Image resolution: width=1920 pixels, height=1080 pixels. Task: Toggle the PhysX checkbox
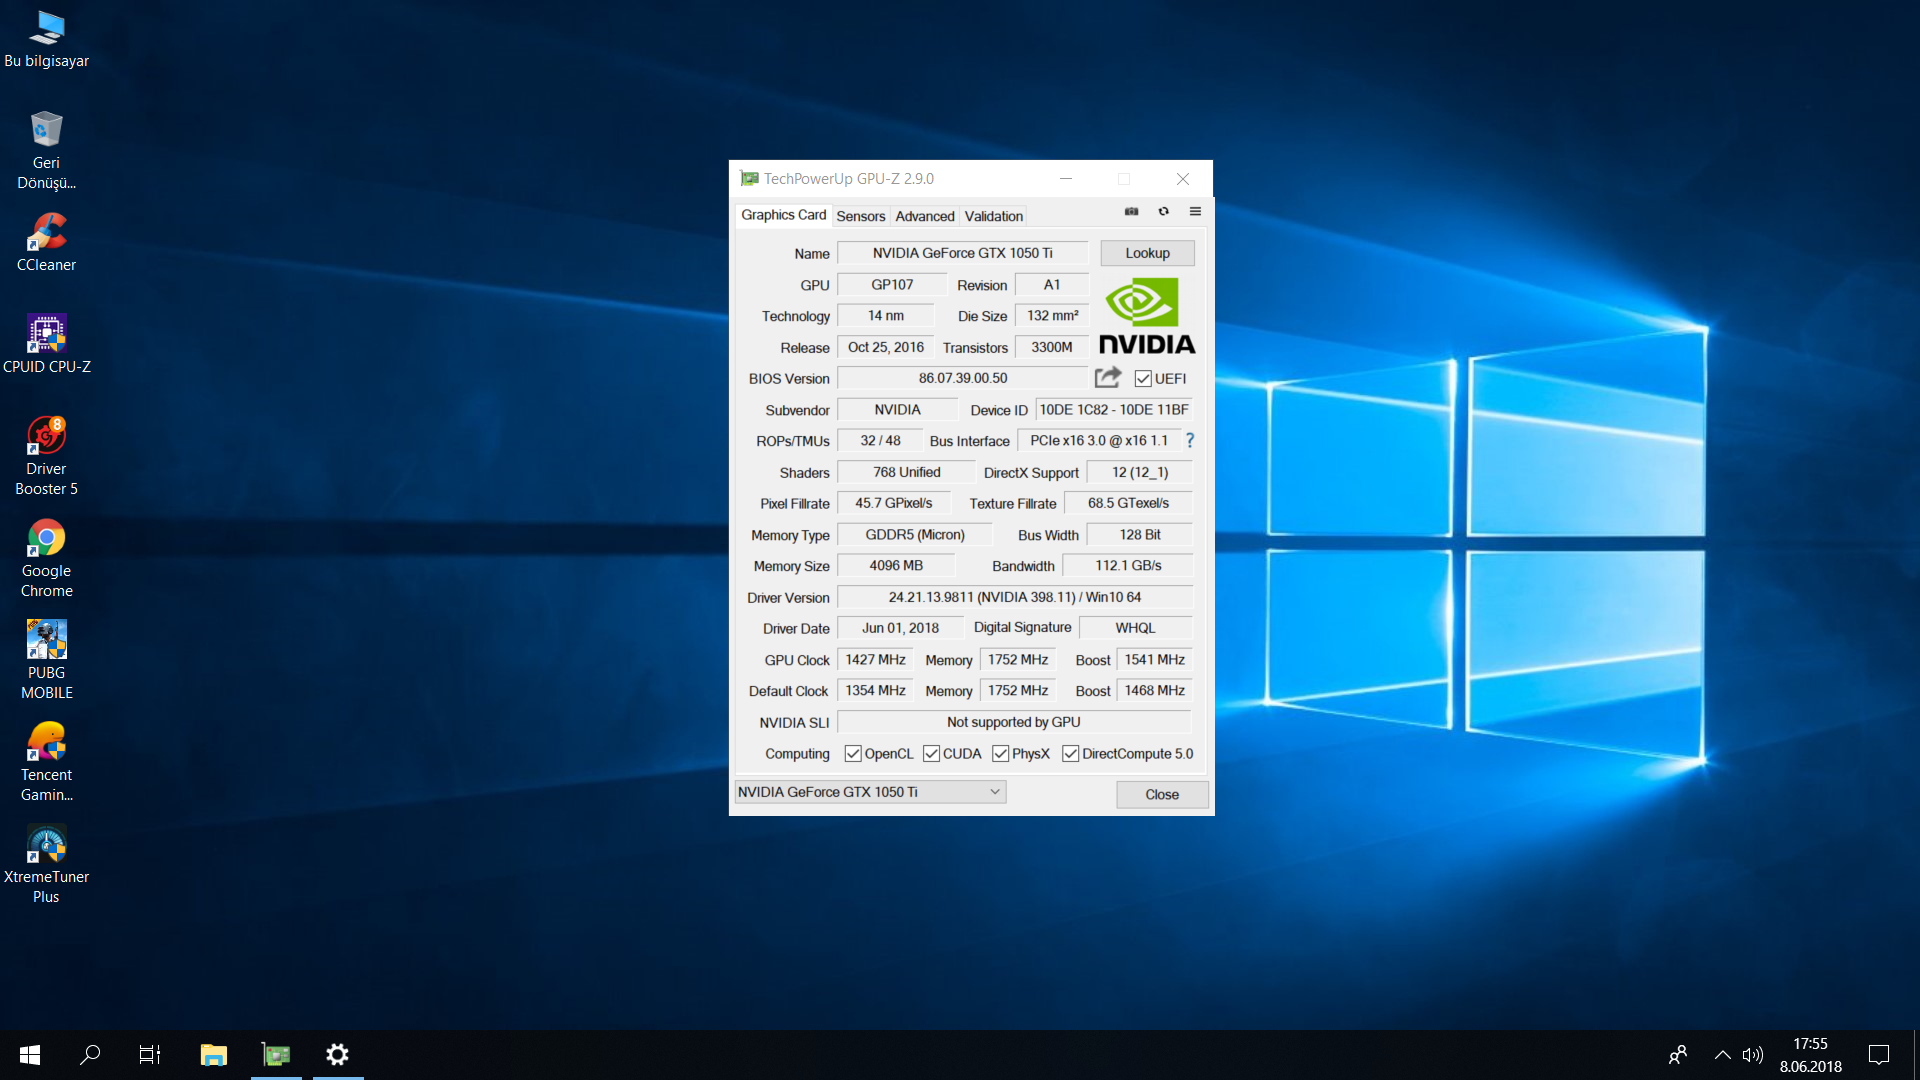pos(1000,754)
